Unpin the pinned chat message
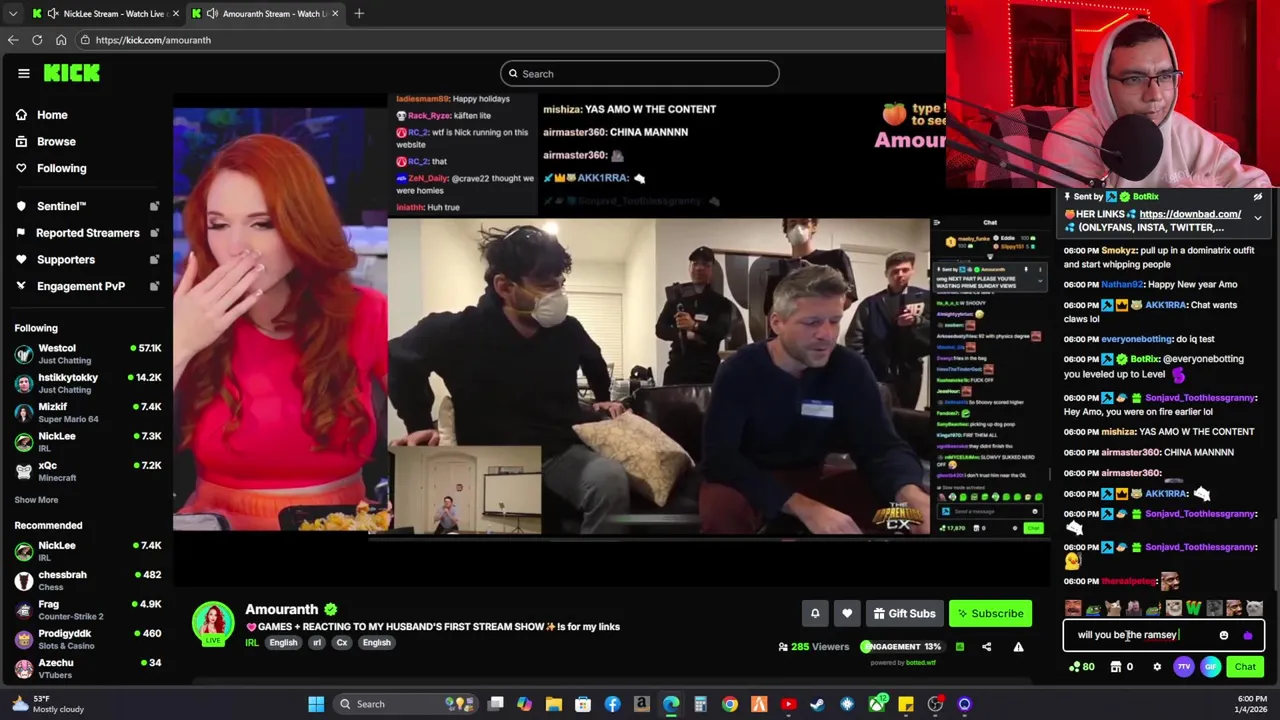The image size is (1280, 720). coord(1258,197)
